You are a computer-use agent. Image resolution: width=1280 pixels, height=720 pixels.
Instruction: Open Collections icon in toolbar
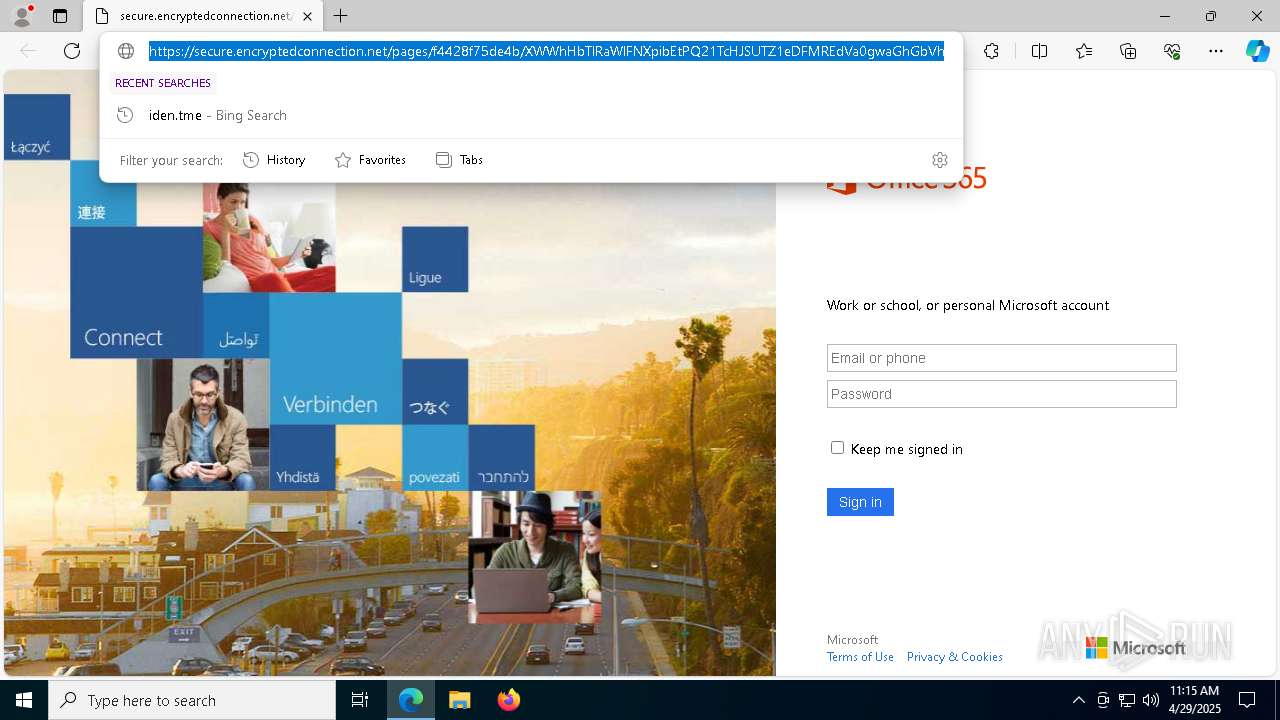pyautogui.click(x=1128, y=51)
